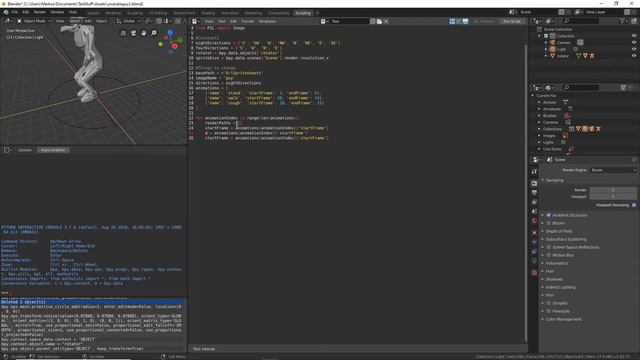640x360 pixels.
Task: Open the Templates menu in text editor
Action: 267,21
